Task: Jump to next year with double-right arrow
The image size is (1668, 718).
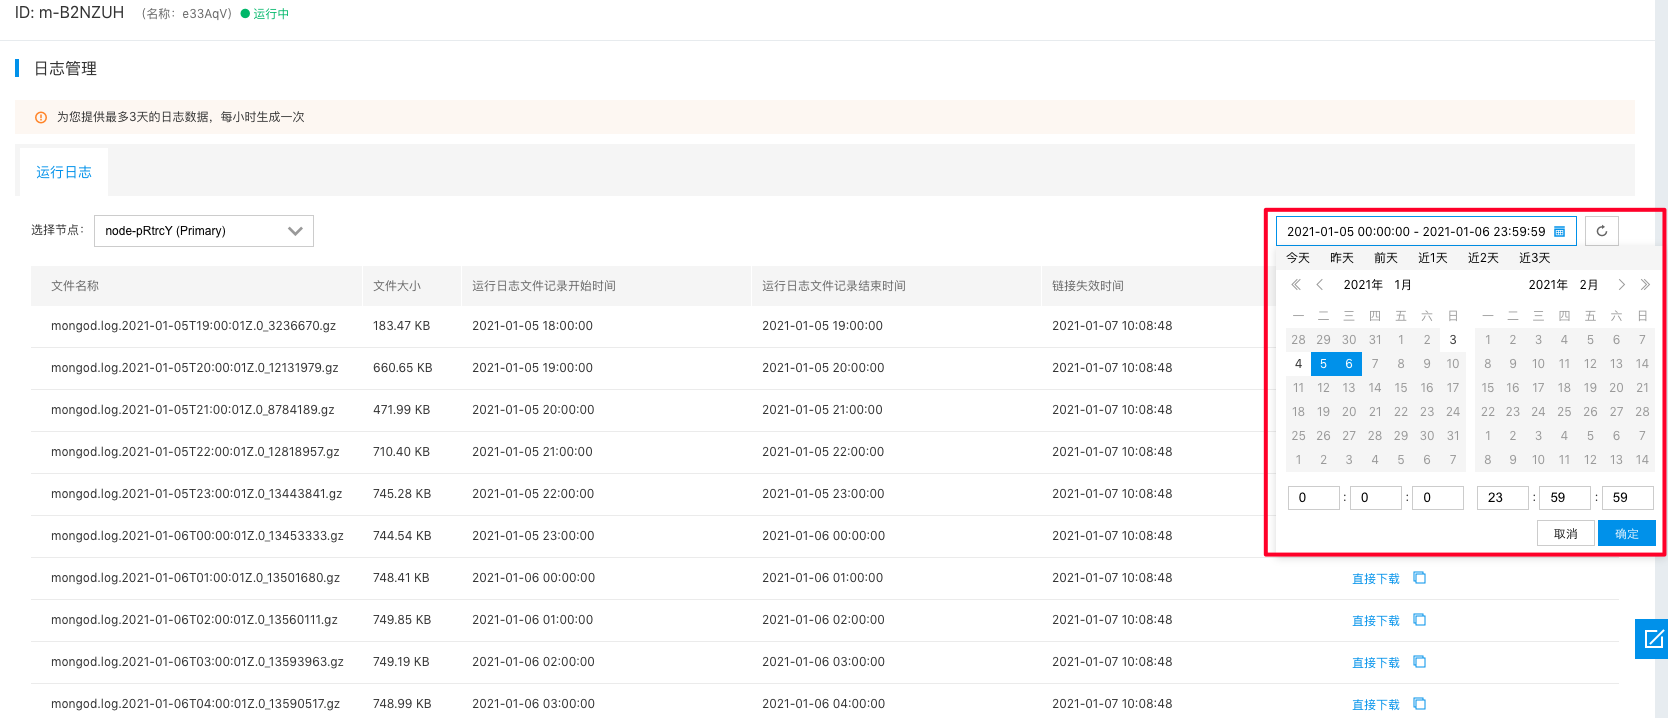Action: (1645, 285)
